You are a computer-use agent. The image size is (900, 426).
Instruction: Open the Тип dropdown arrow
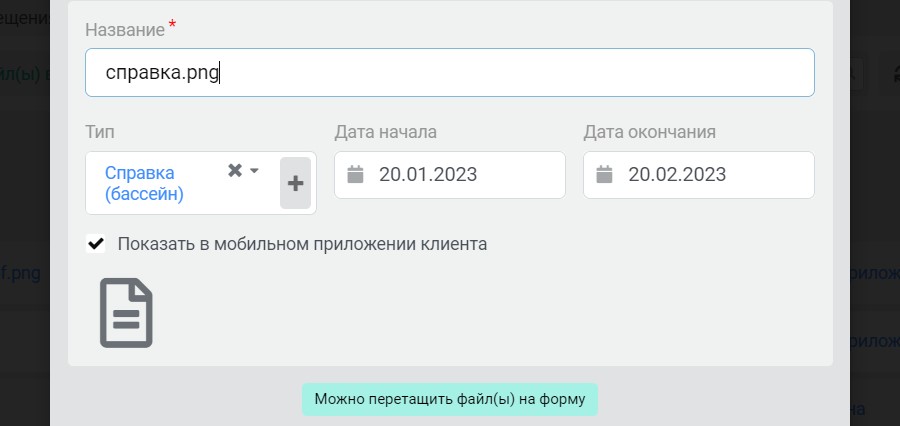(254, 171)
